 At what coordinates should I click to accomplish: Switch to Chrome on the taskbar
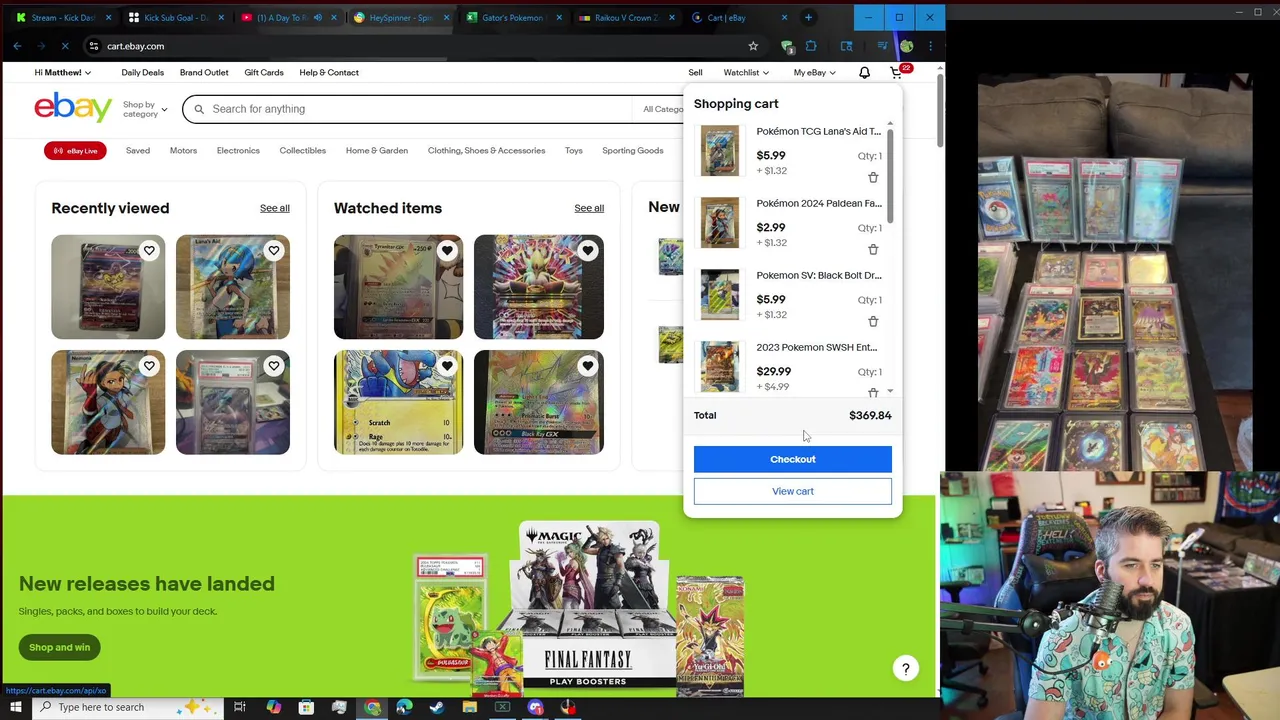point(372,707)
